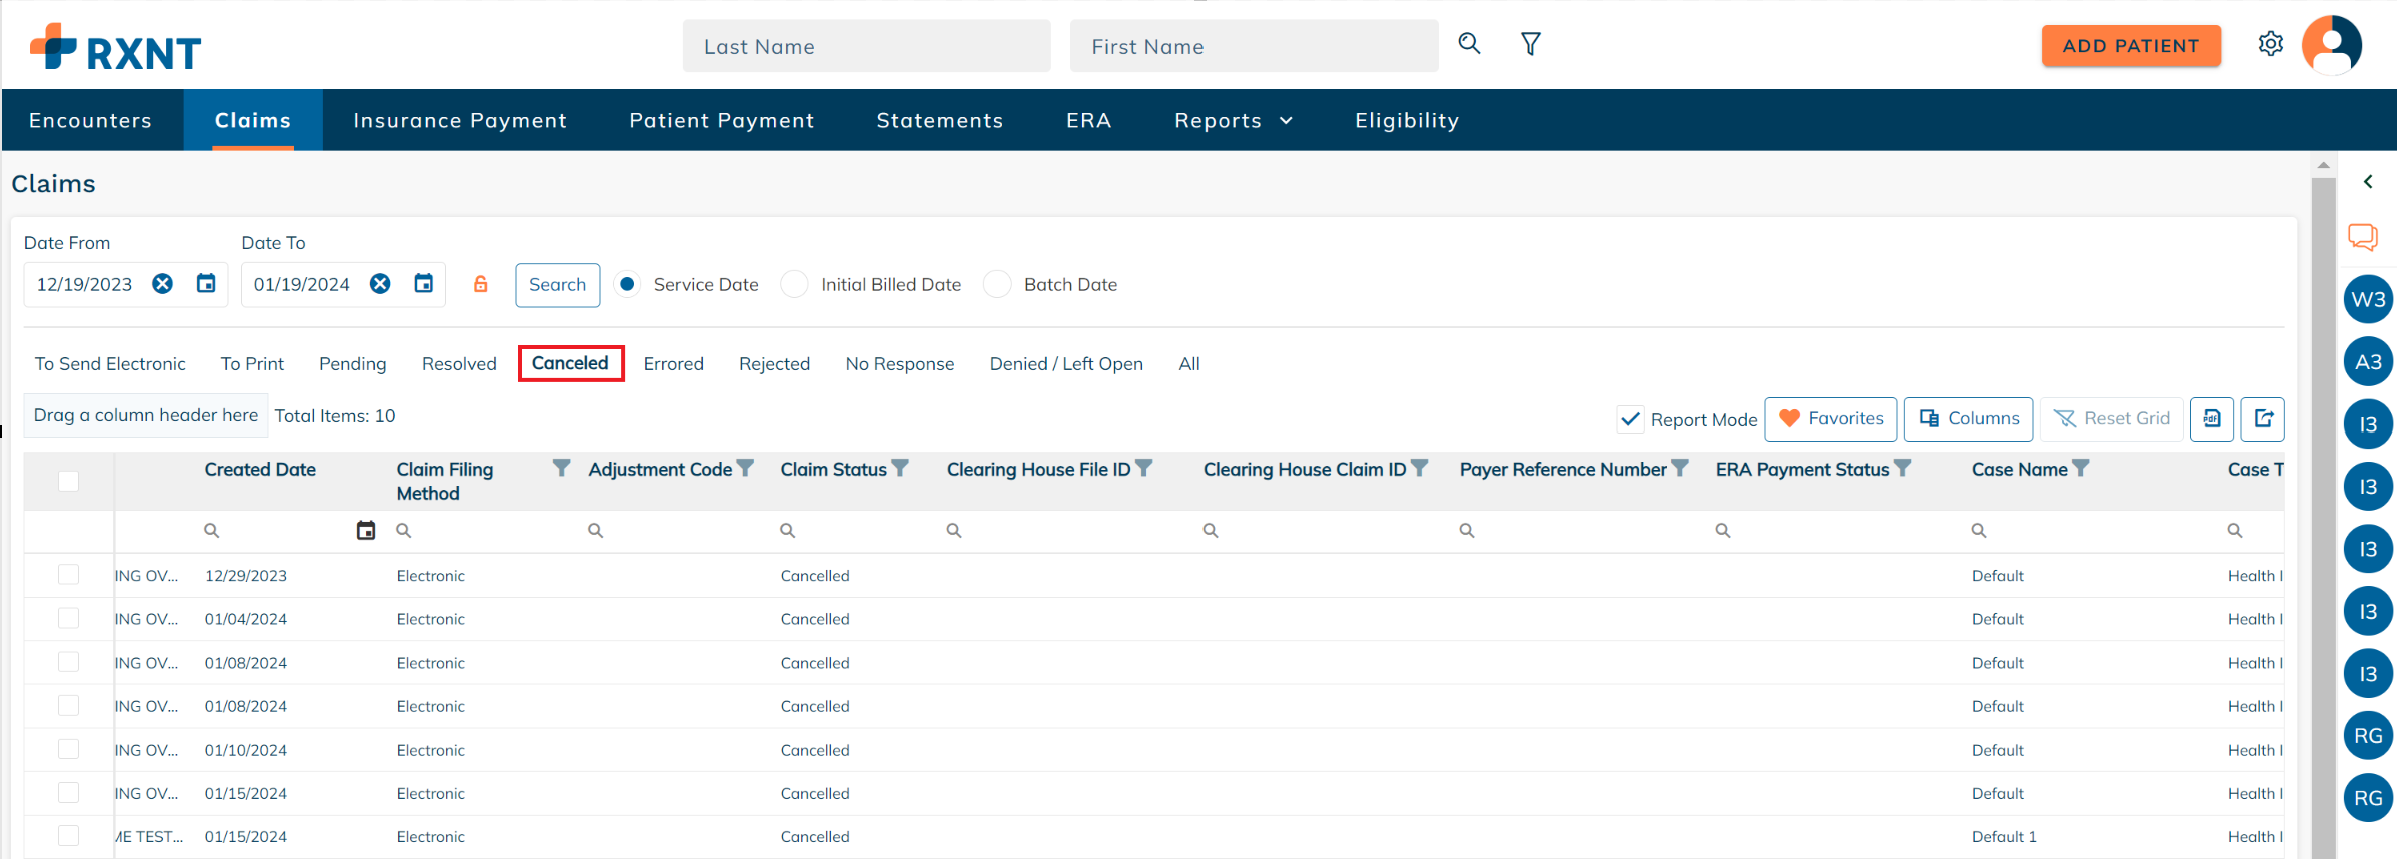Open the Date To calendar picker

coord(424,284)
